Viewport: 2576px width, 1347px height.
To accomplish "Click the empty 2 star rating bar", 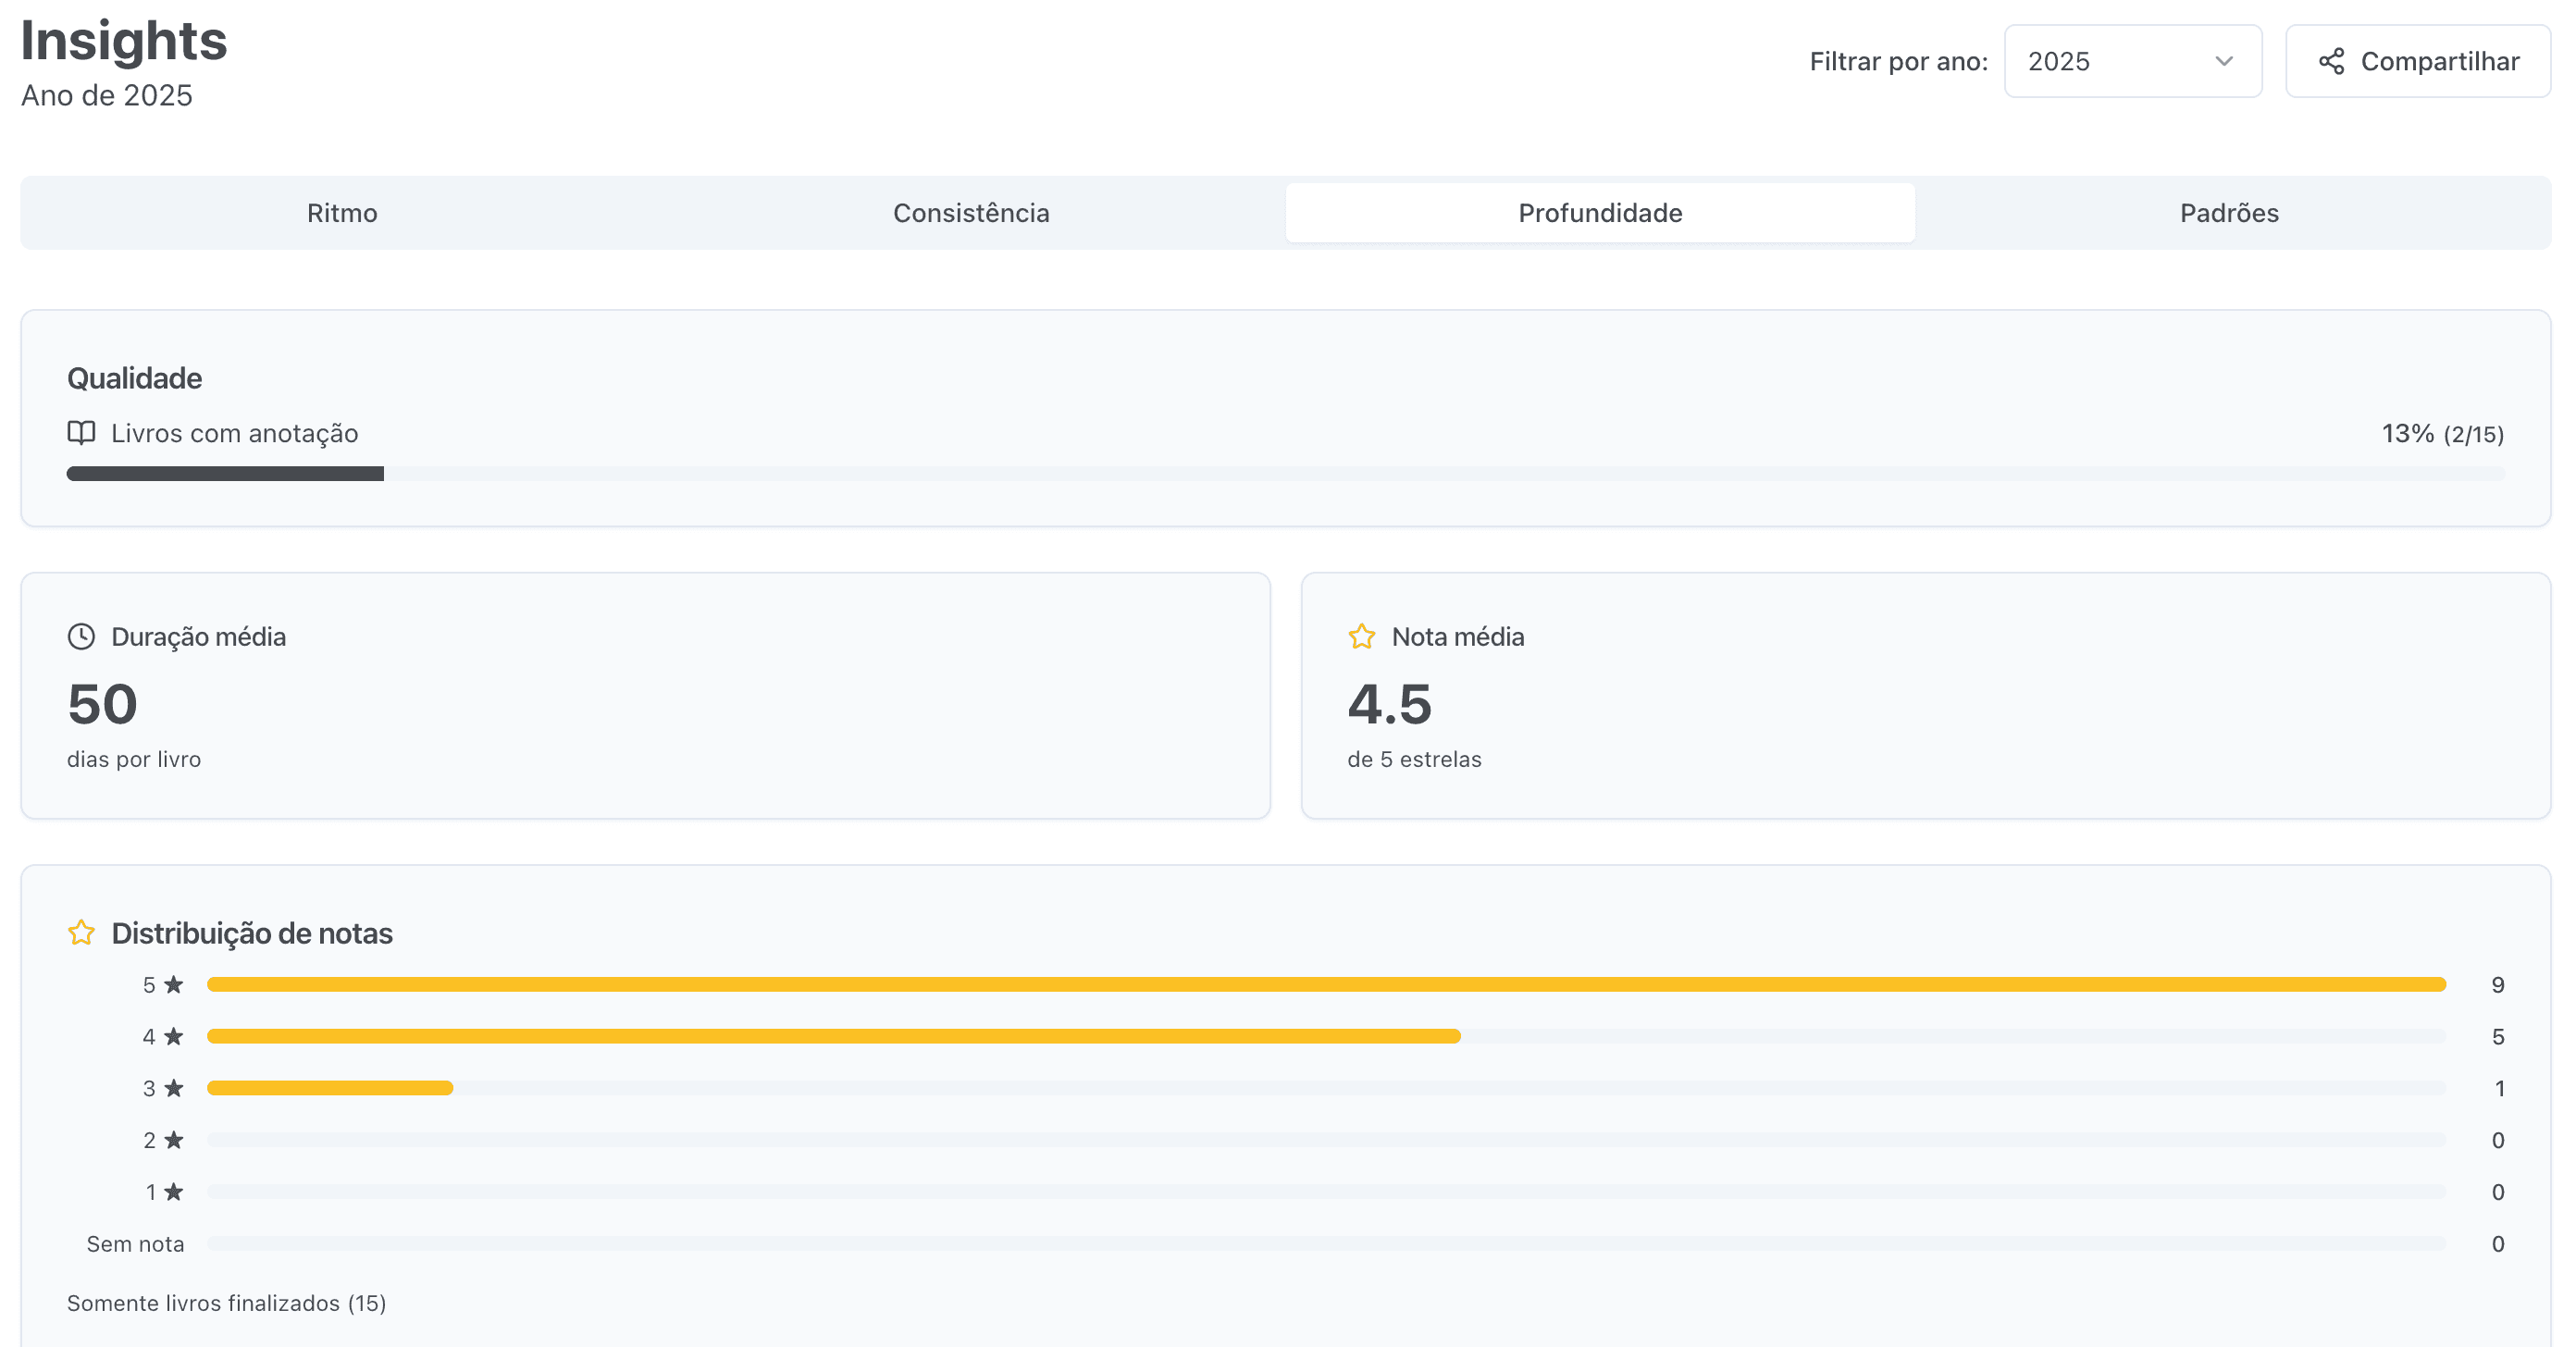I will pos(1326,1140).
